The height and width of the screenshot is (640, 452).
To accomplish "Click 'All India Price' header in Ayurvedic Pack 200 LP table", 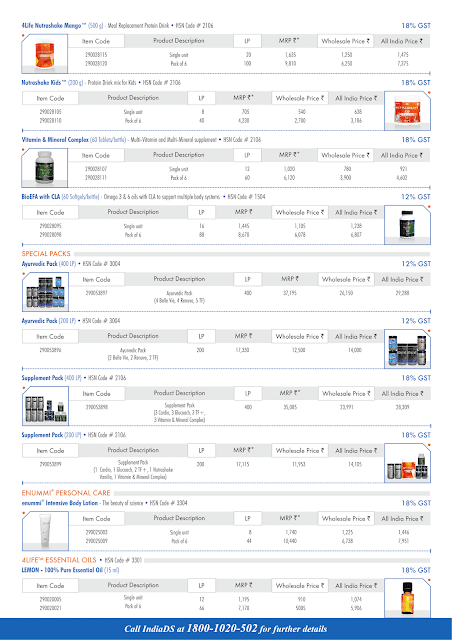I will click(x=356, y=337).
